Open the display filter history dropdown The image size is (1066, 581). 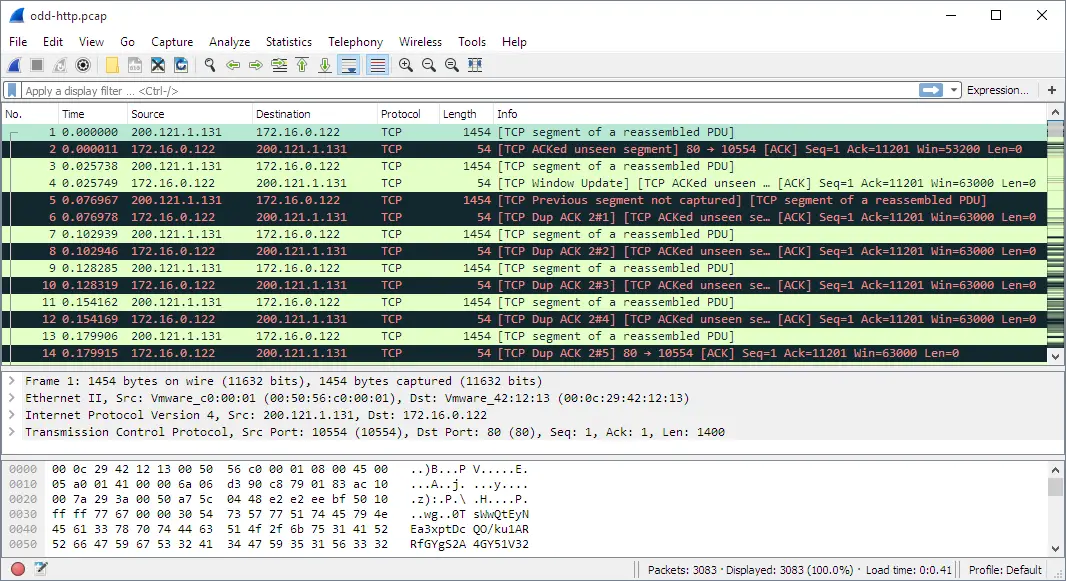(x=955, y=90)
